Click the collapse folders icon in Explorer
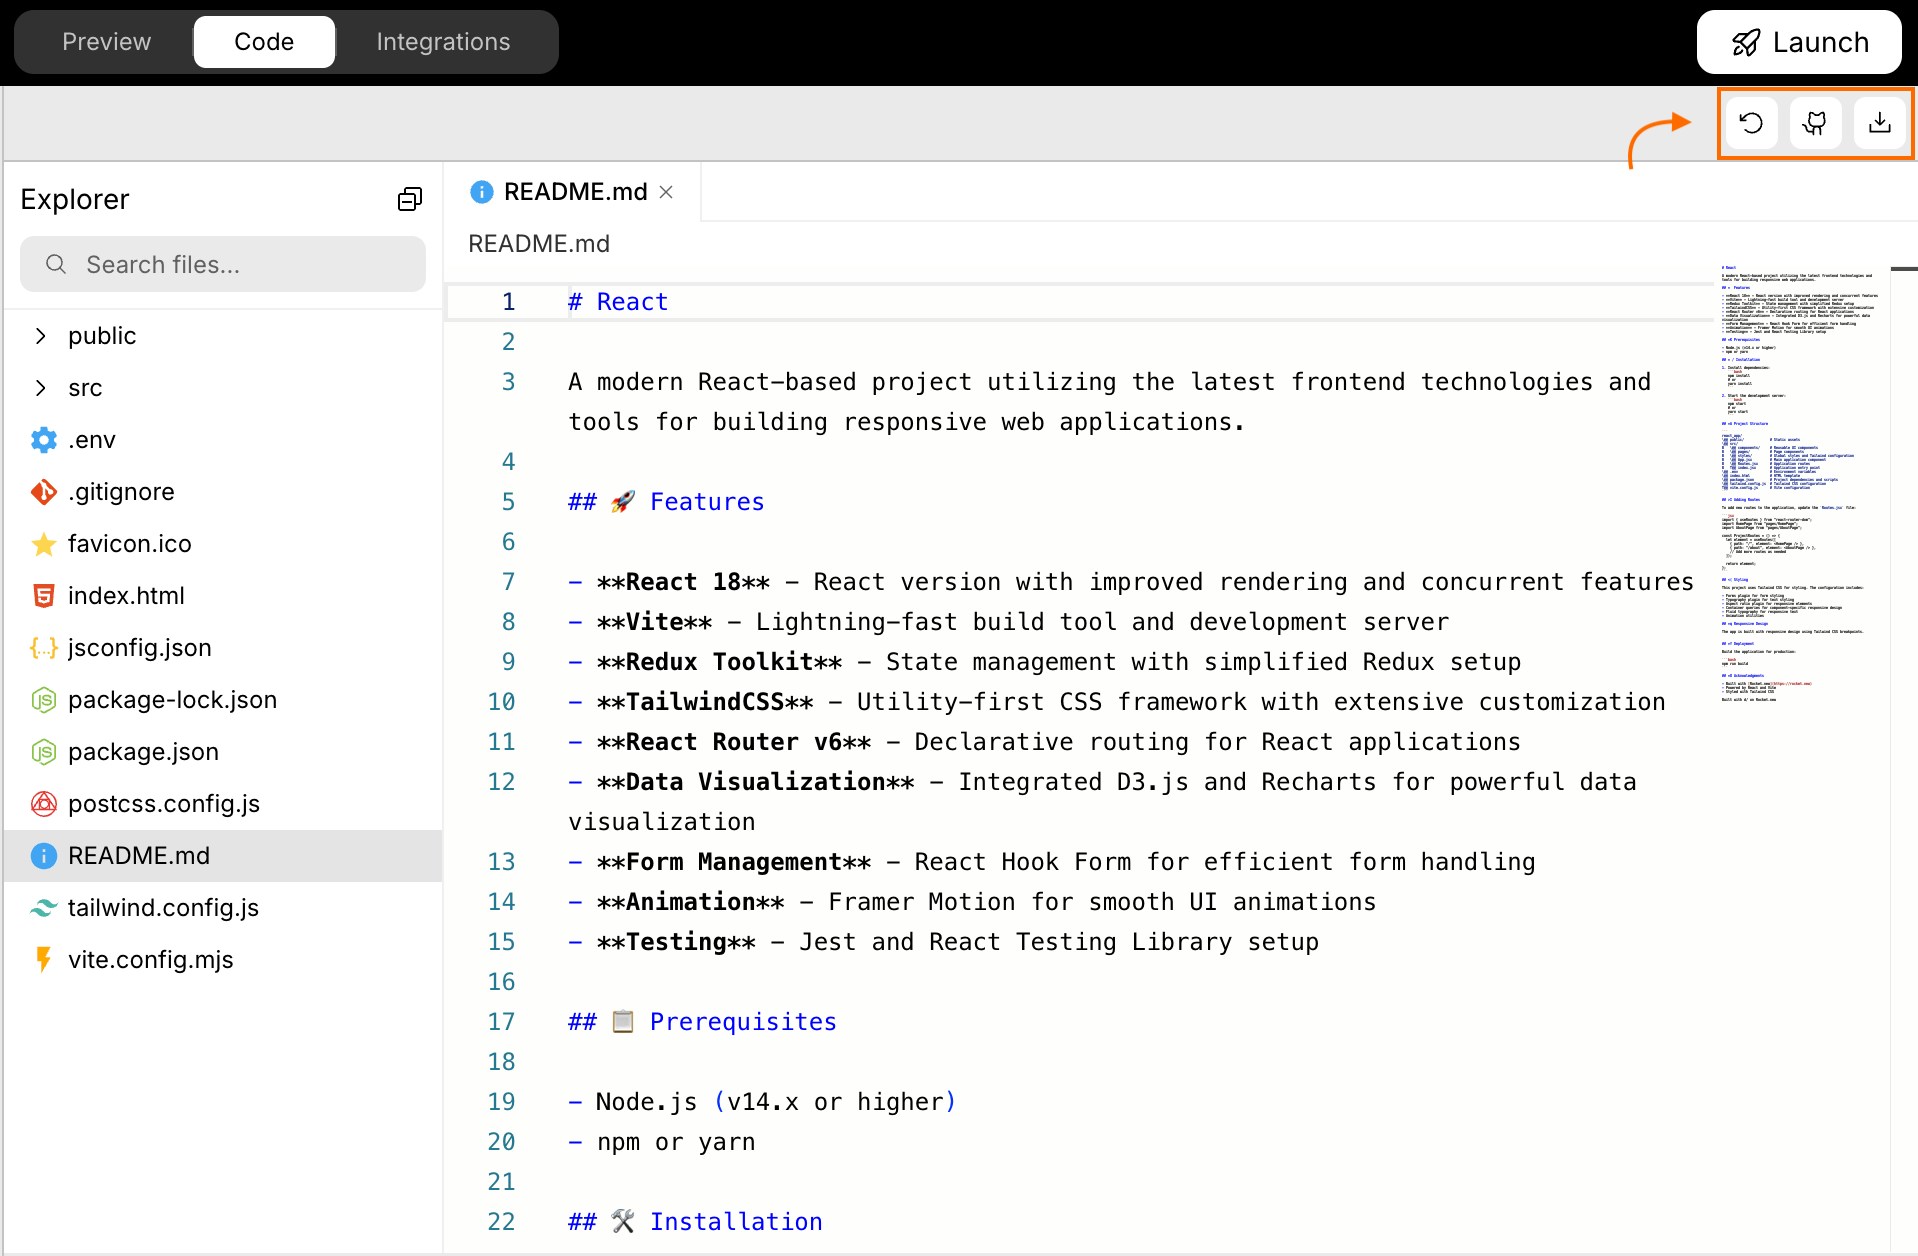 tap(409, 198)
